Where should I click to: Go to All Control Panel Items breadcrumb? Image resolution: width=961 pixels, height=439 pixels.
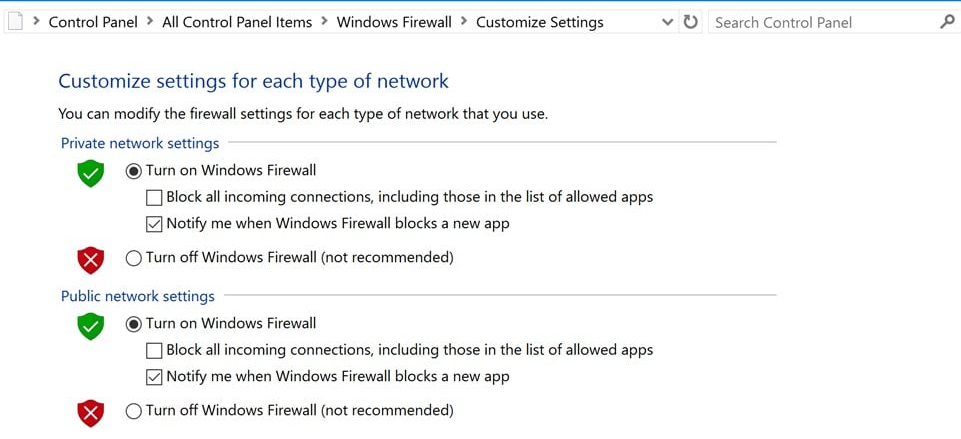coord(237,22)
